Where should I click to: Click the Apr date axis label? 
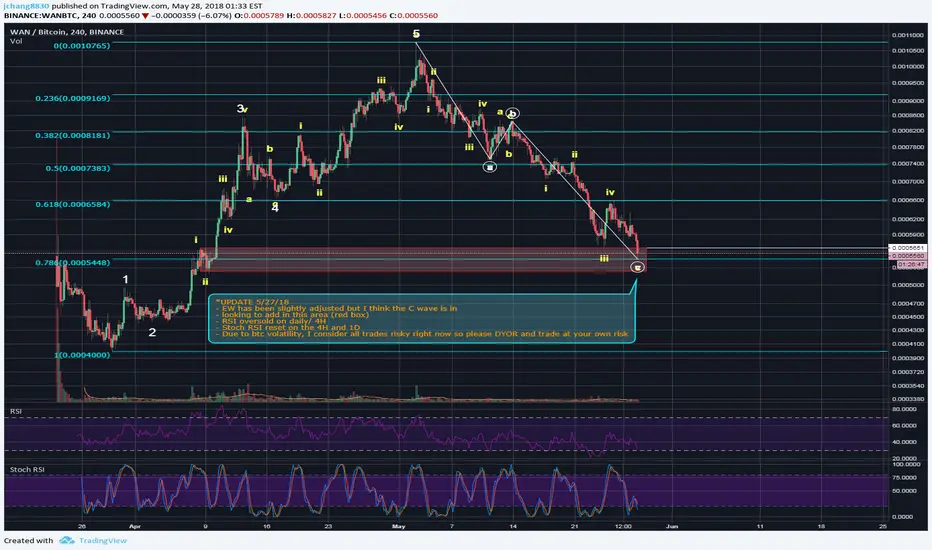[135, 526]
